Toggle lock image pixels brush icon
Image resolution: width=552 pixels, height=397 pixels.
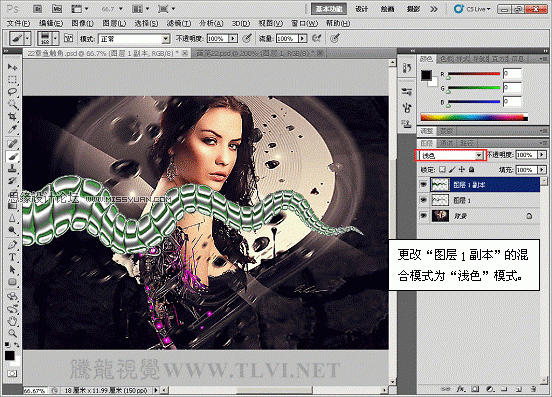point(452,170)
